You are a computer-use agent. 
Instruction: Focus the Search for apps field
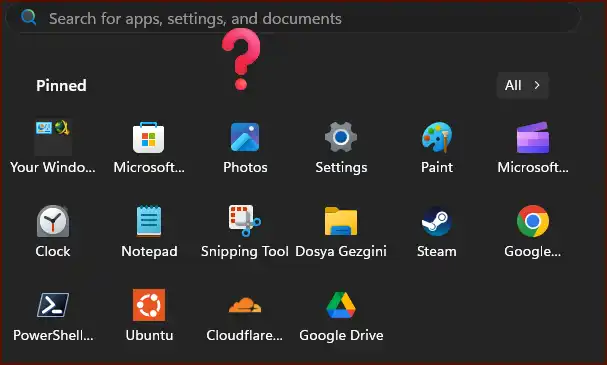[x=293, y=18]
